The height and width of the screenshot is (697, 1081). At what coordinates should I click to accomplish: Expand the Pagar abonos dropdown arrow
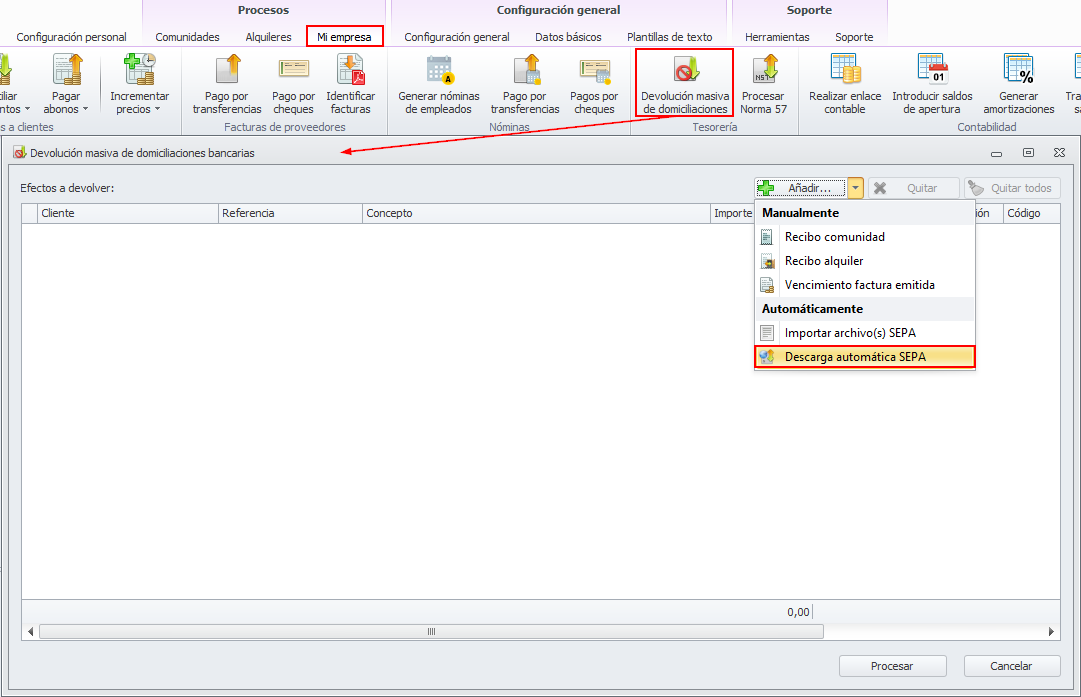click(85, 110)
